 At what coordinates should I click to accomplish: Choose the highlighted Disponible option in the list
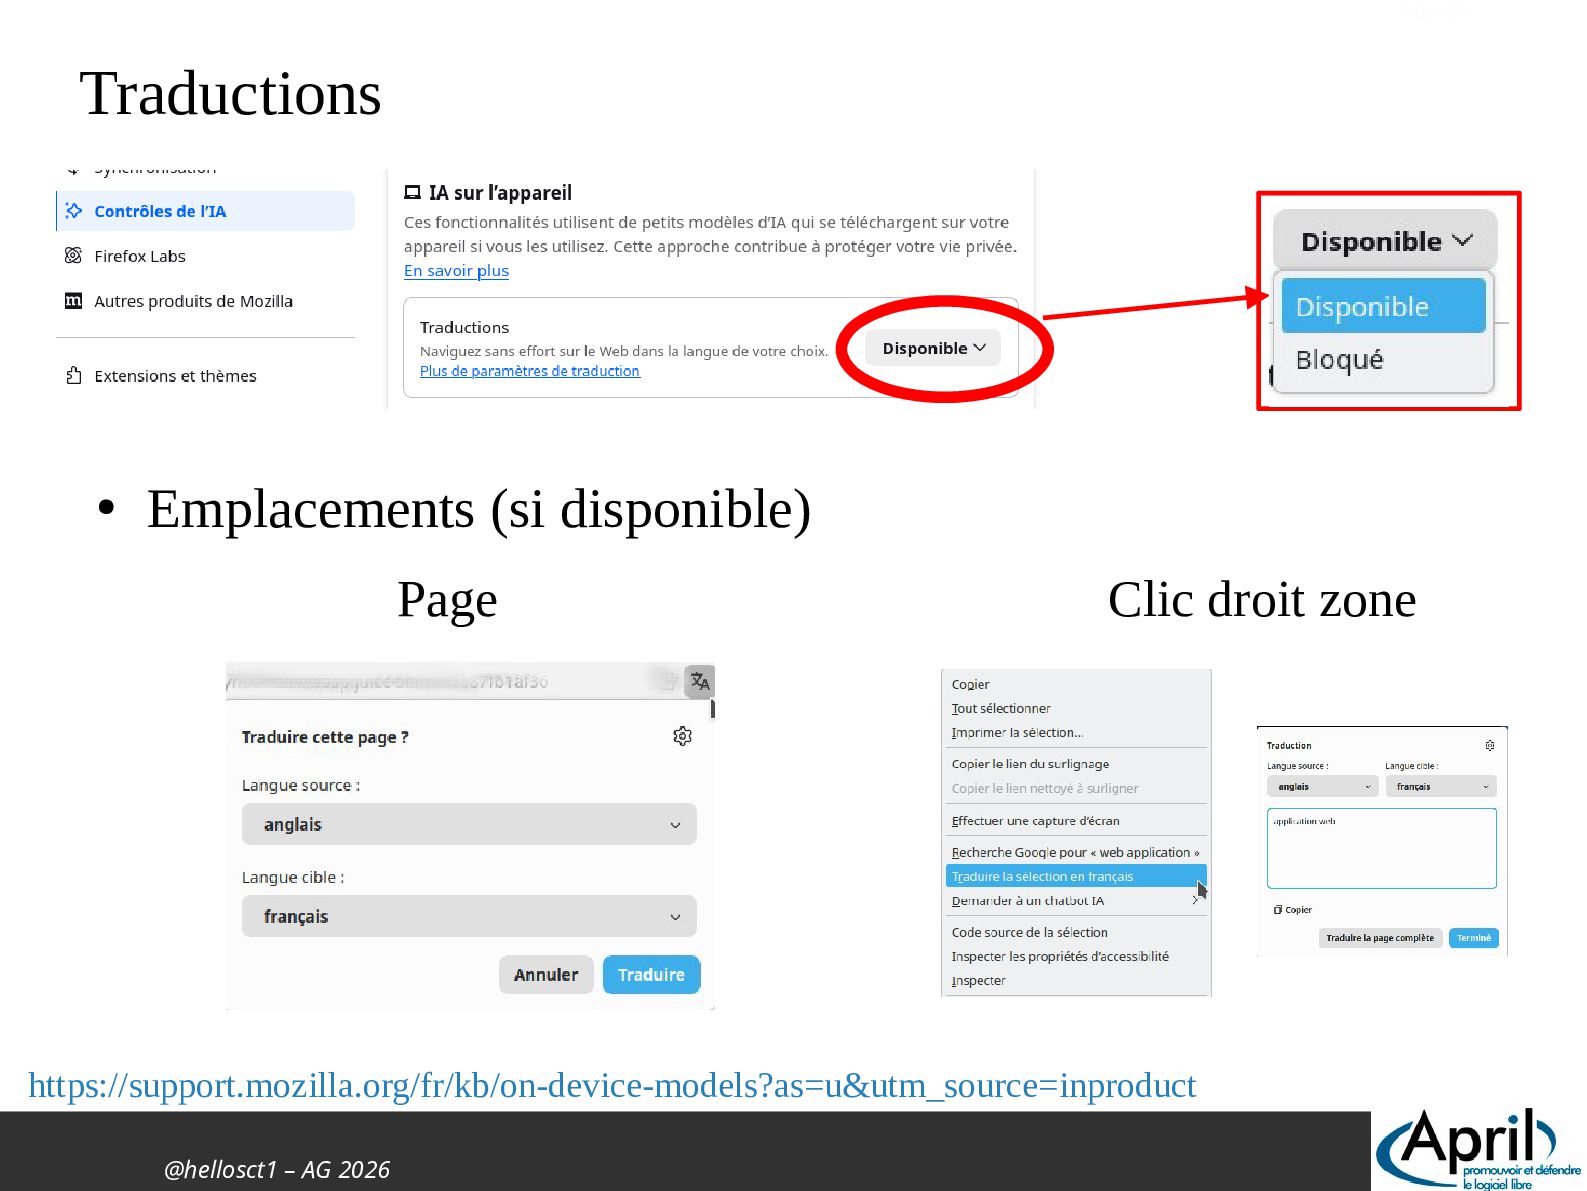pos(1384,306)
